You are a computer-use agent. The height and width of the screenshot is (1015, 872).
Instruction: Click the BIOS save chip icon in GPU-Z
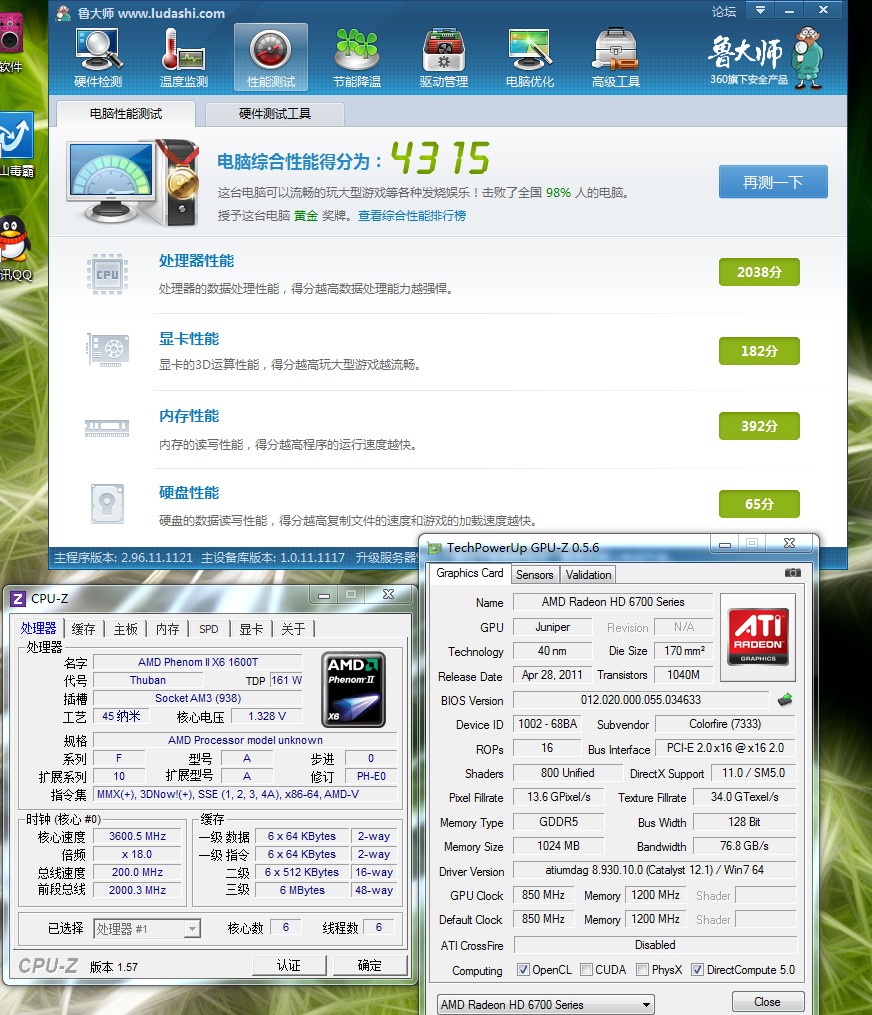785,700
